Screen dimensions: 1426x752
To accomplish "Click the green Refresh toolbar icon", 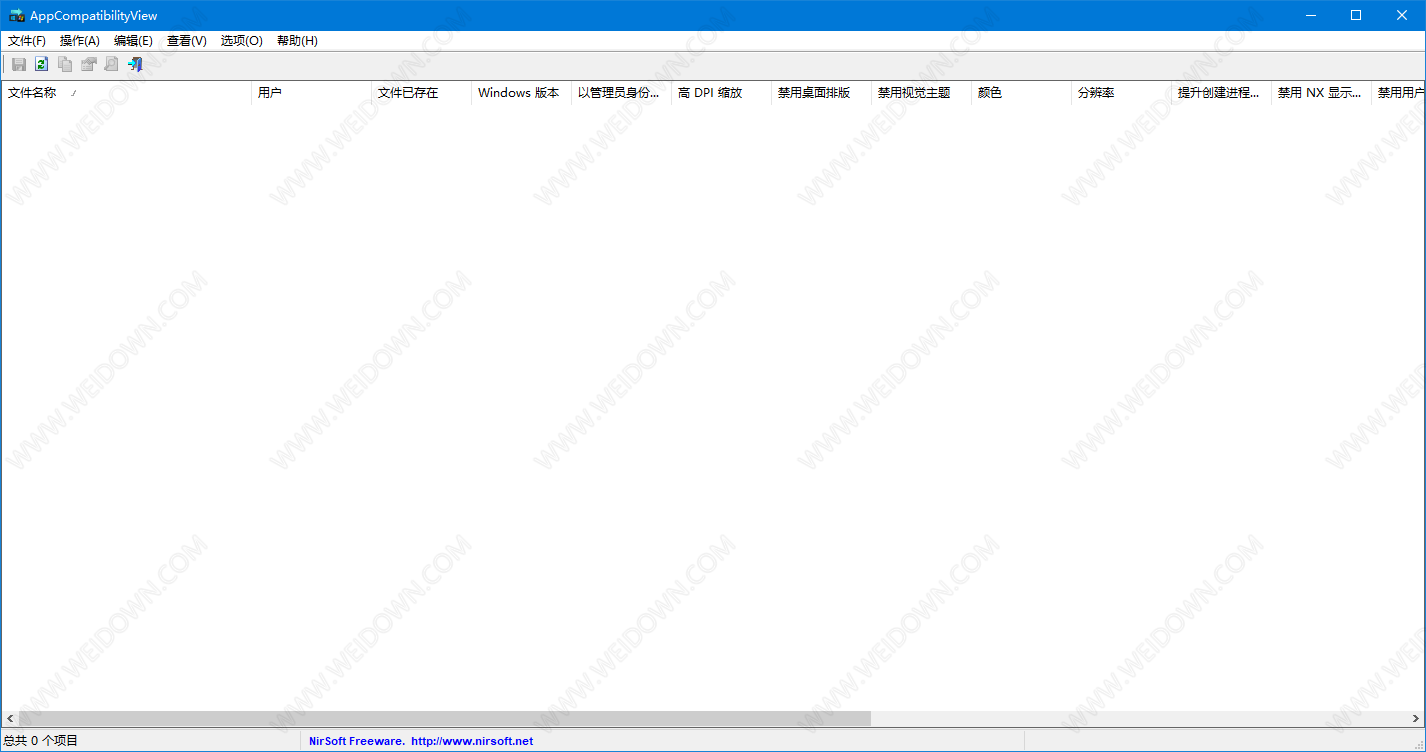I will 42,64.
